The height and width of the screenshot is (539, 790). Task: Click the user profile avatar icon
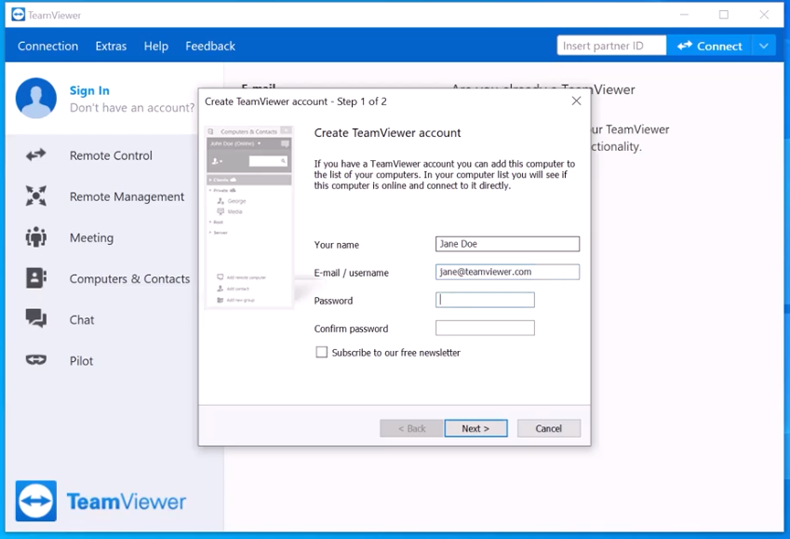pos(36,98)
